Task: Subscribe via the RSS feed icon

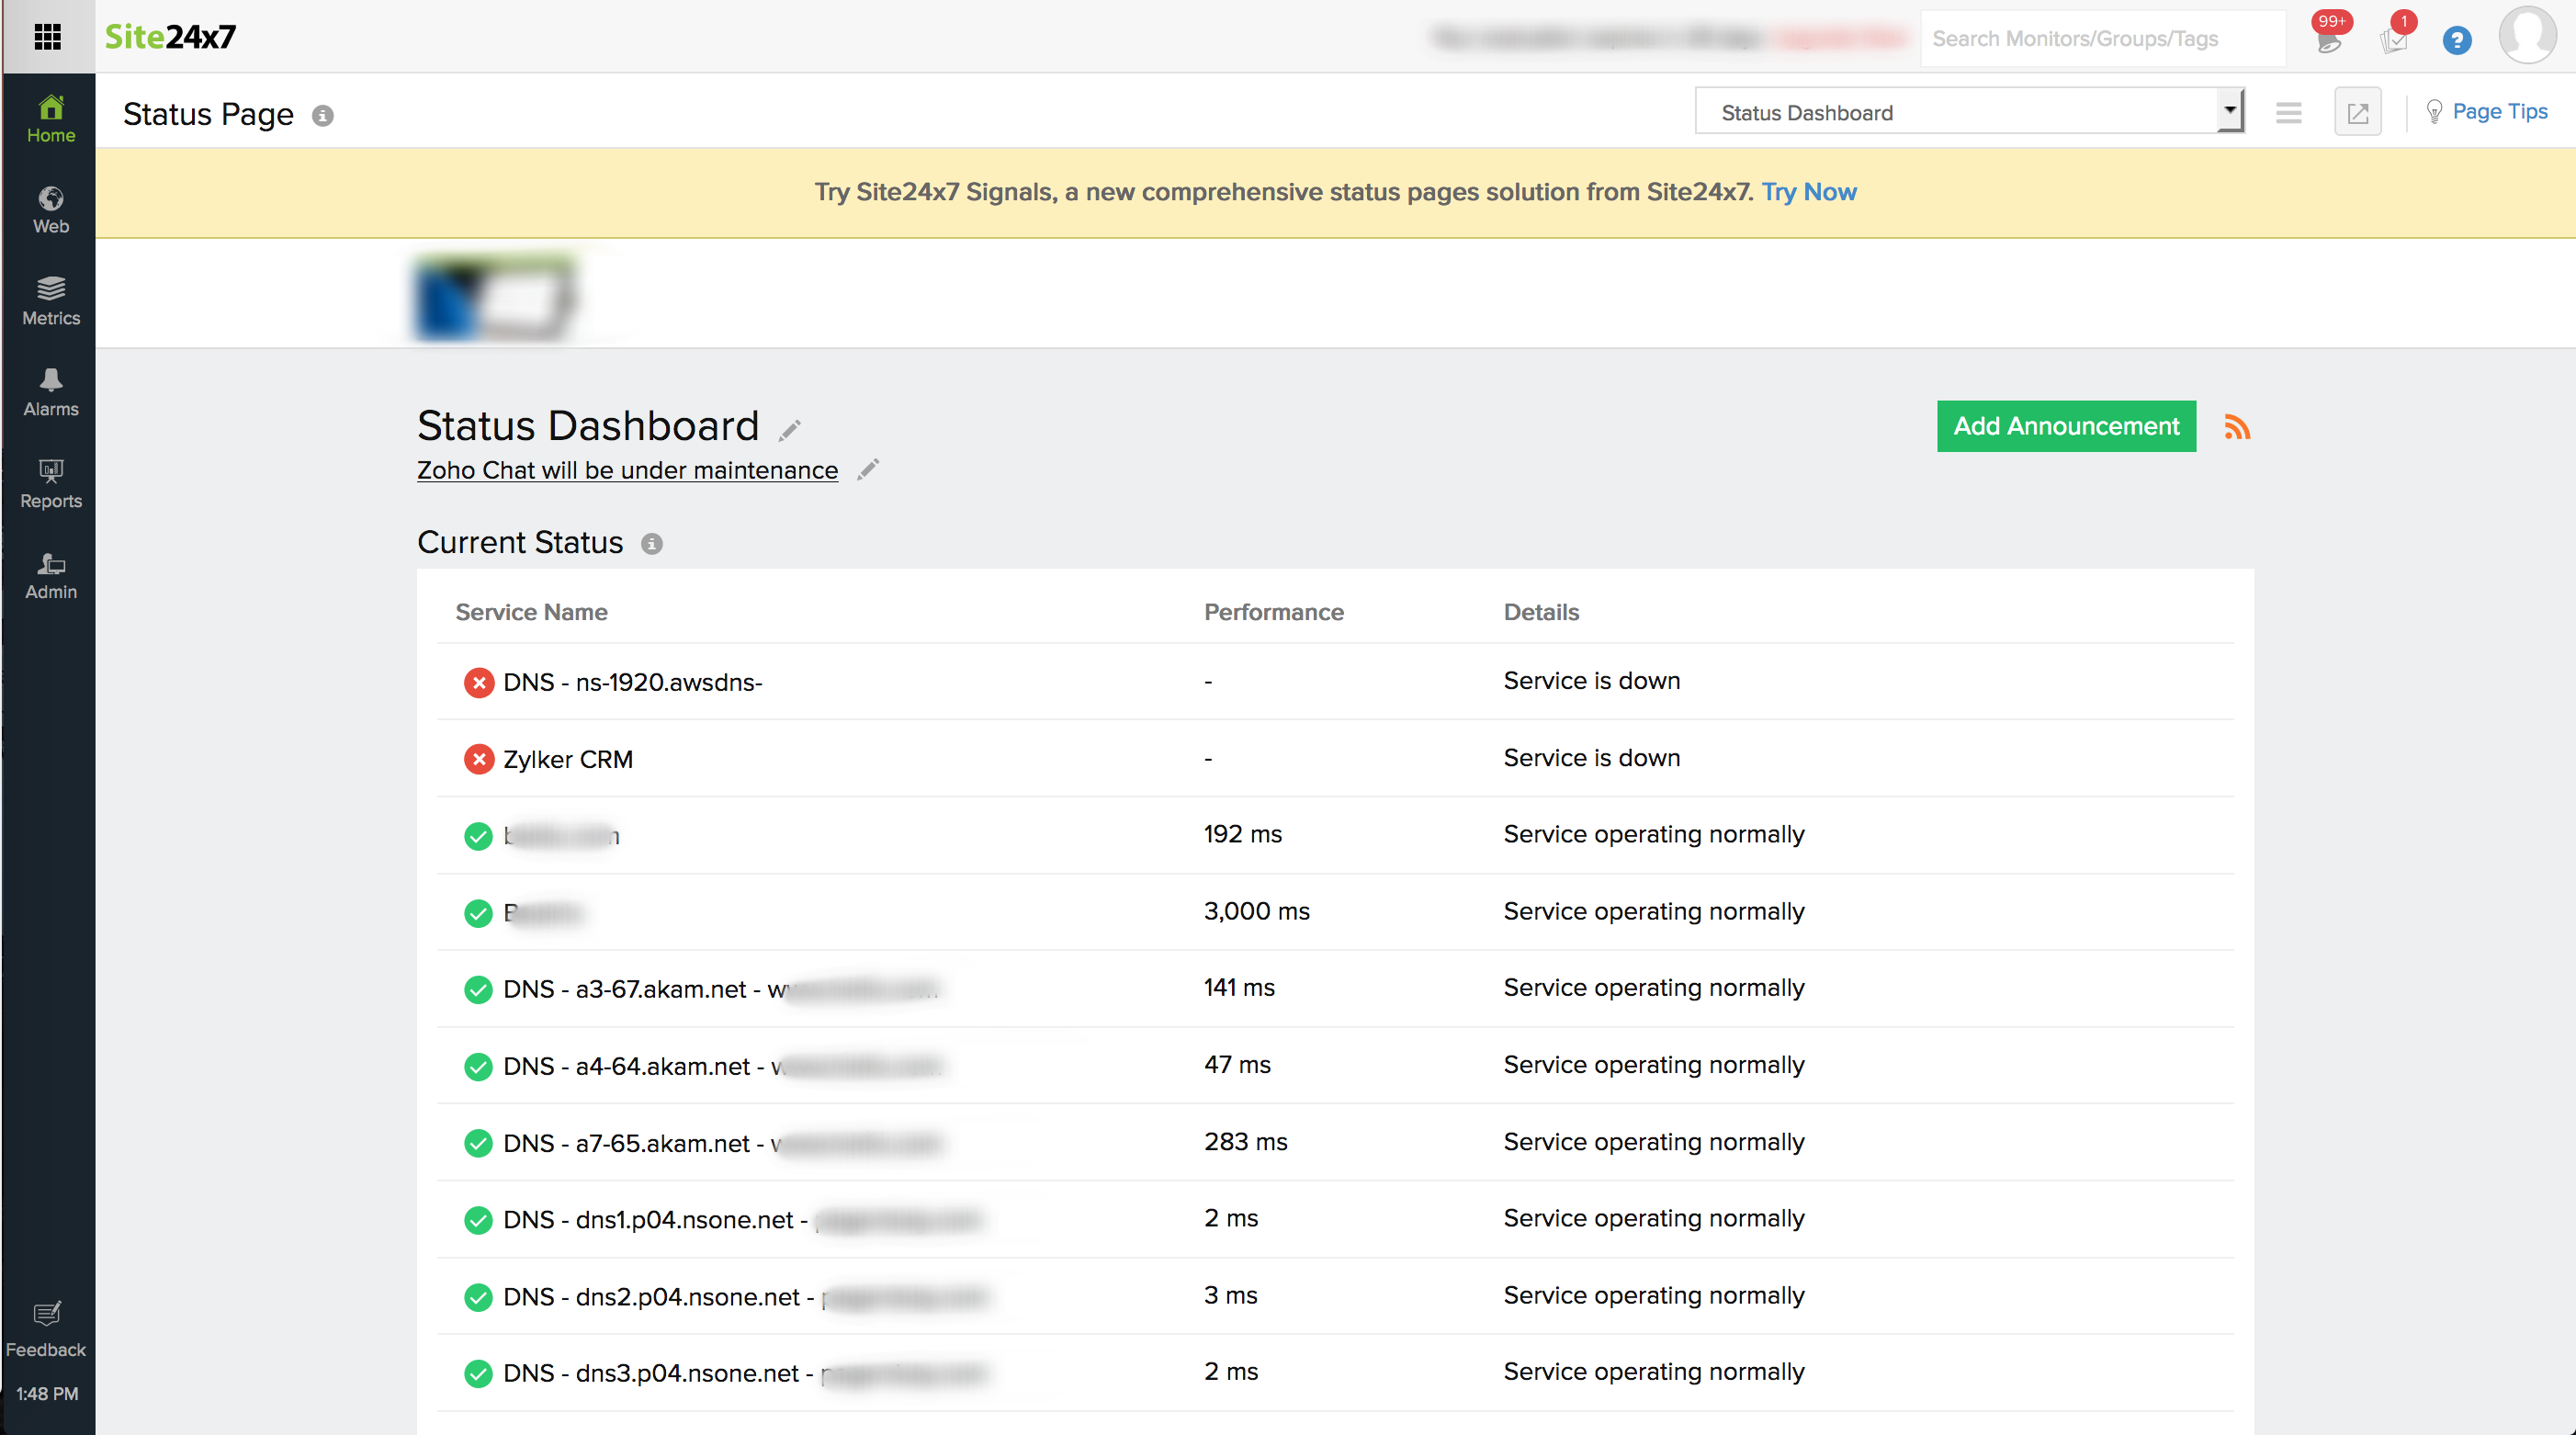Action: pos(2236,427)
